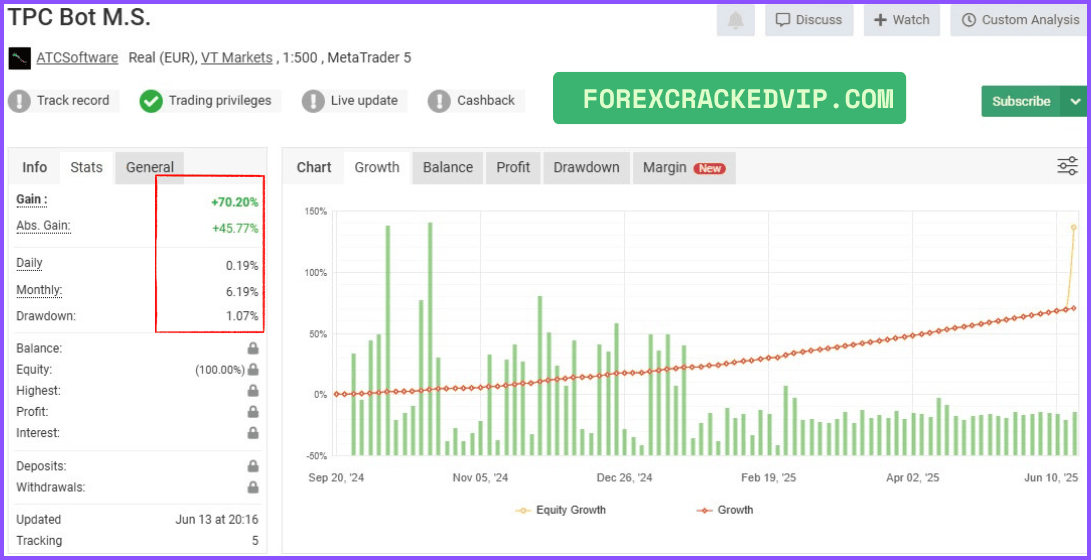This screenshot has width=1091, height=560.
Task: Click the Cashback label
Action: coord(486,101)
